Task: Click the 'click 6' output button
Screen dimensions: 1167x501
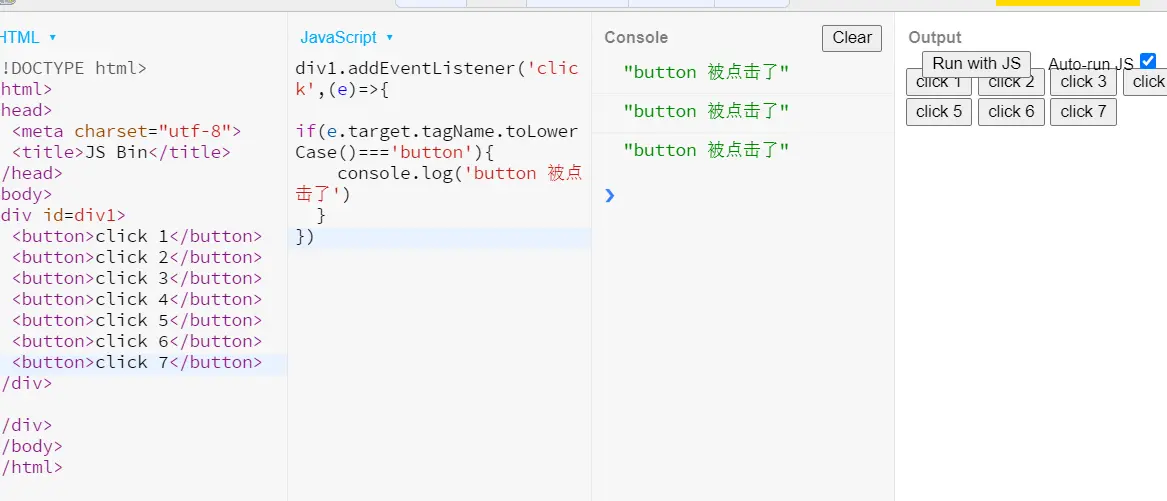Action: [1011, 111]
